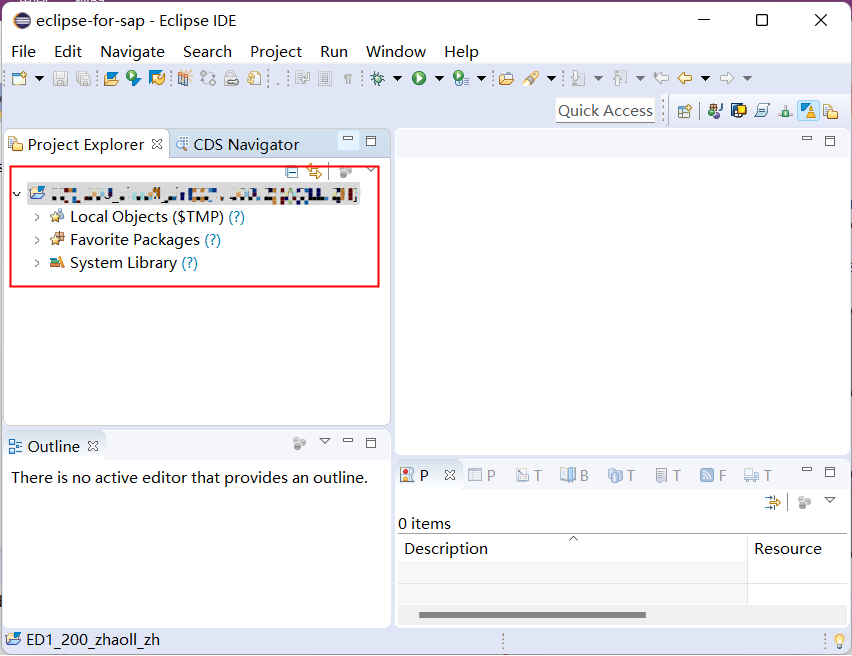Maximize the Project Explorer panel

point(371,141)
